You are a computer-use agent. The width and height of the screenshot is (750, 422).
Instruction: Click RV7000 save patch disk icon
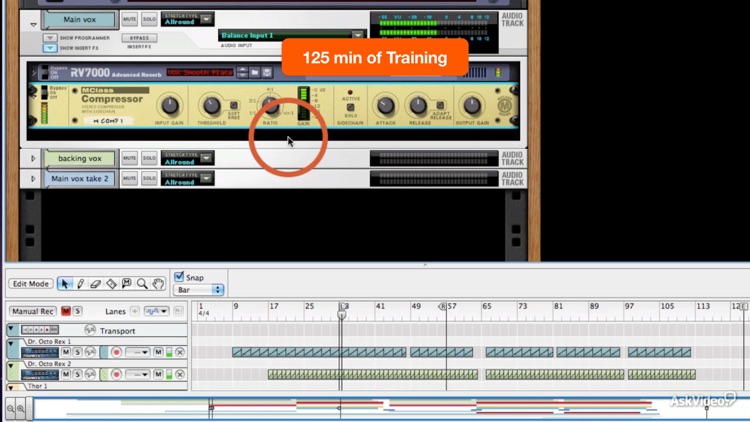coord(267,72)
